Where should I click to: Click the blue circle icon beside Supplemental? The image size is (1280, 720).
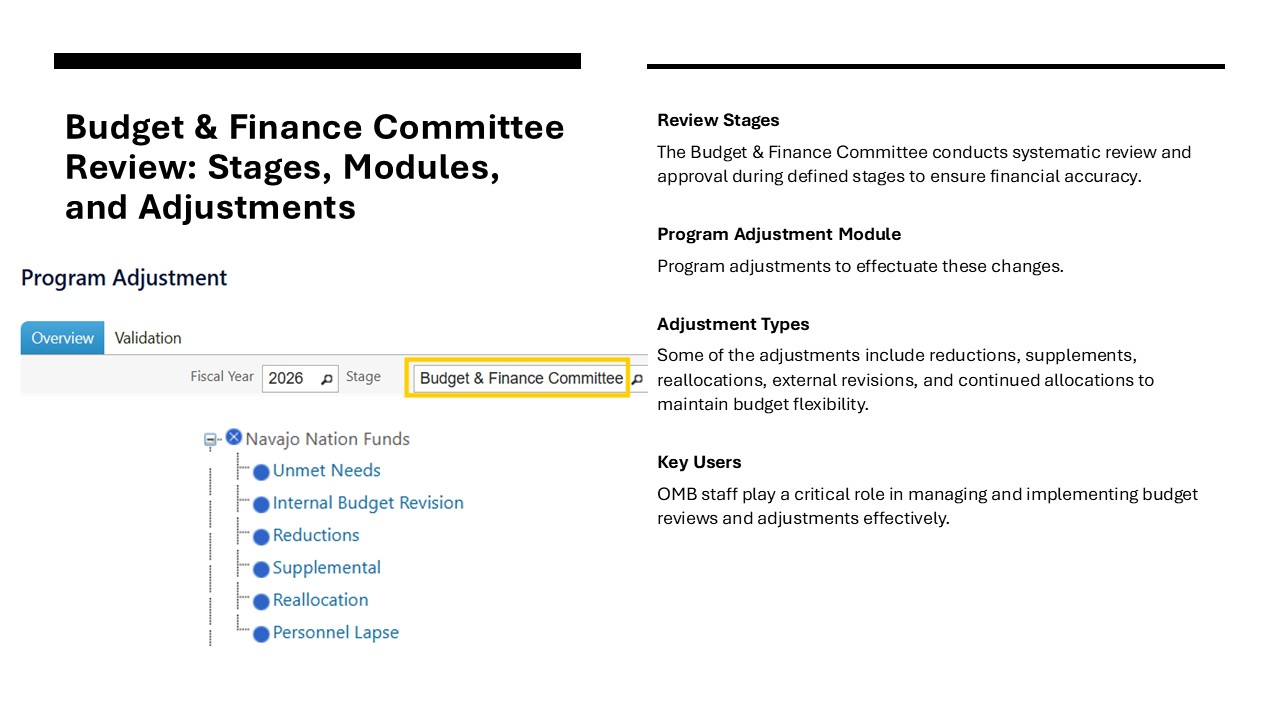261,569
